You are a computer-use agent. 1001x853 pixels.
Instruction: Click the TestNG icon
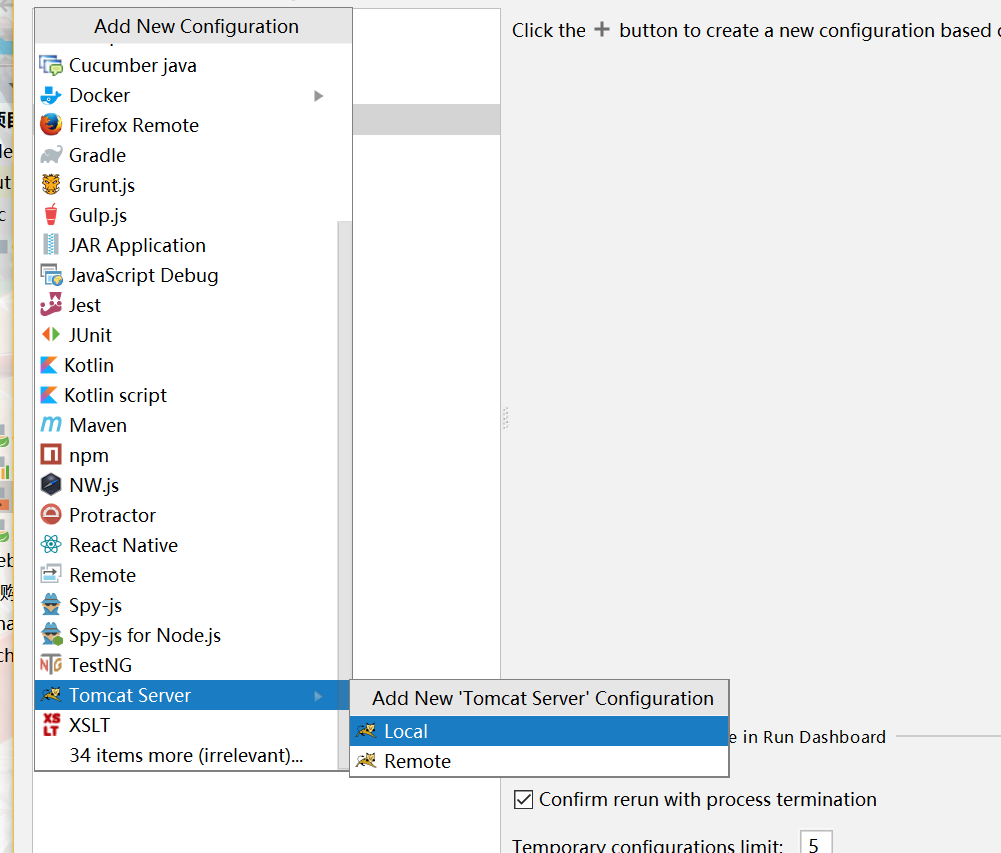(x=51, y=665)
